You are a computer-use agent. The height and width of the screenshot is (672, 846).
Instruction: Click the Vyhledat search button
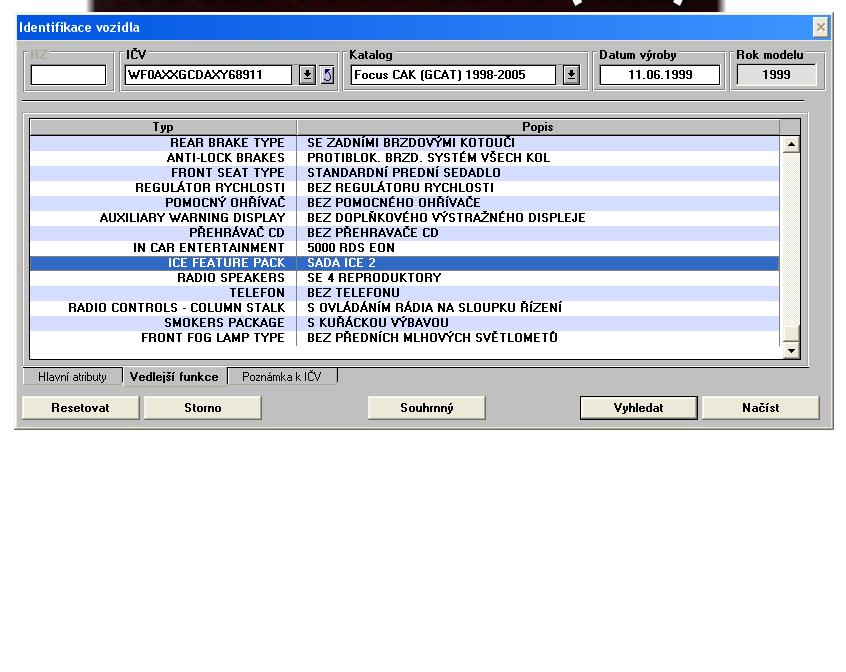tap(639, 408)
